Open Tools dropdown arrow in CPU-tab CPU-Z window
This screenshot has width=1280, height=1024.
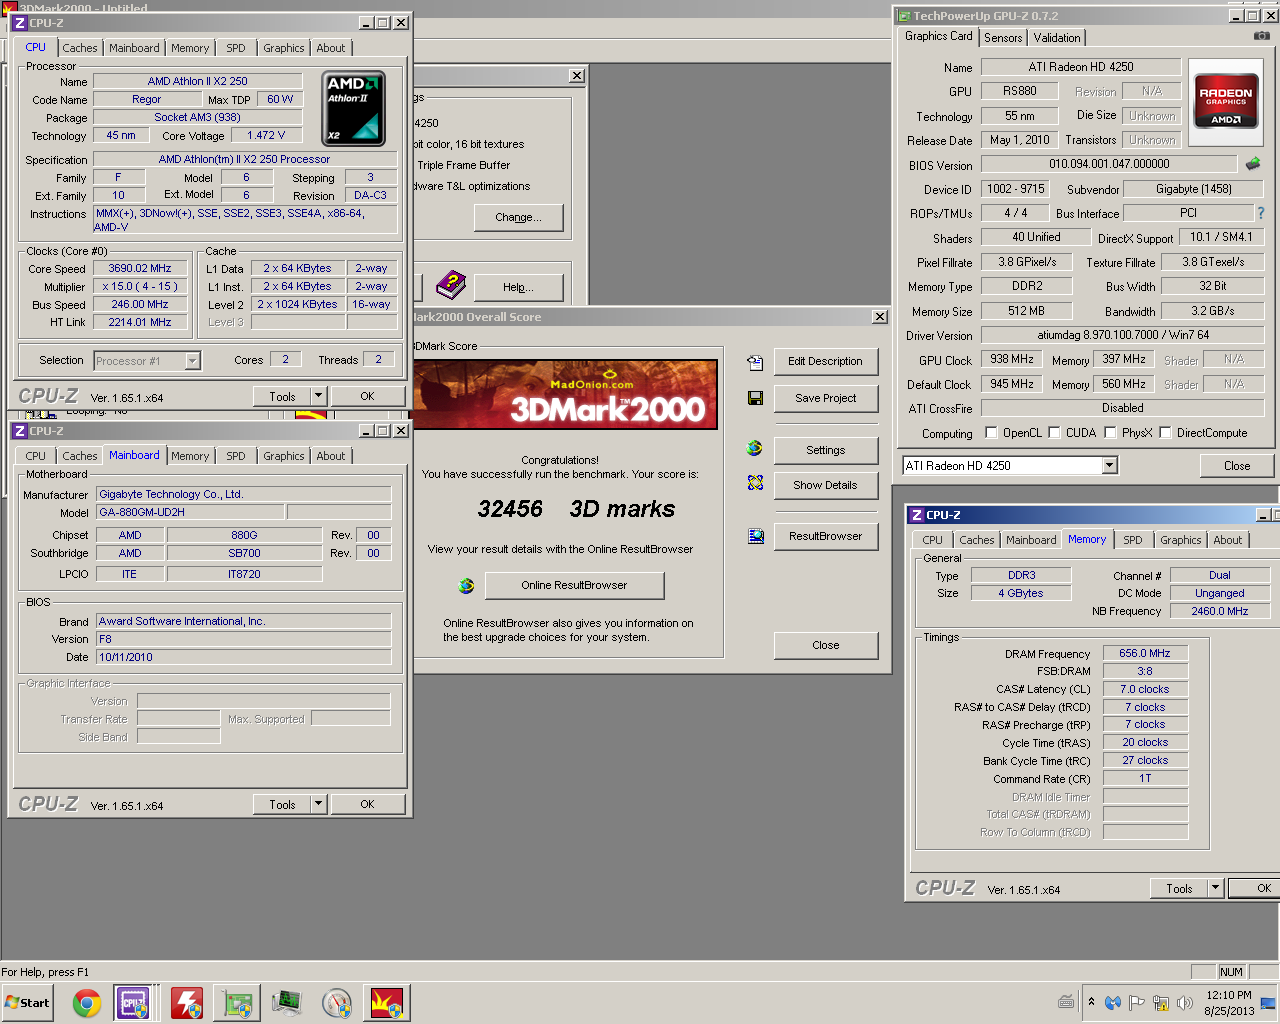tap(319, 396)
